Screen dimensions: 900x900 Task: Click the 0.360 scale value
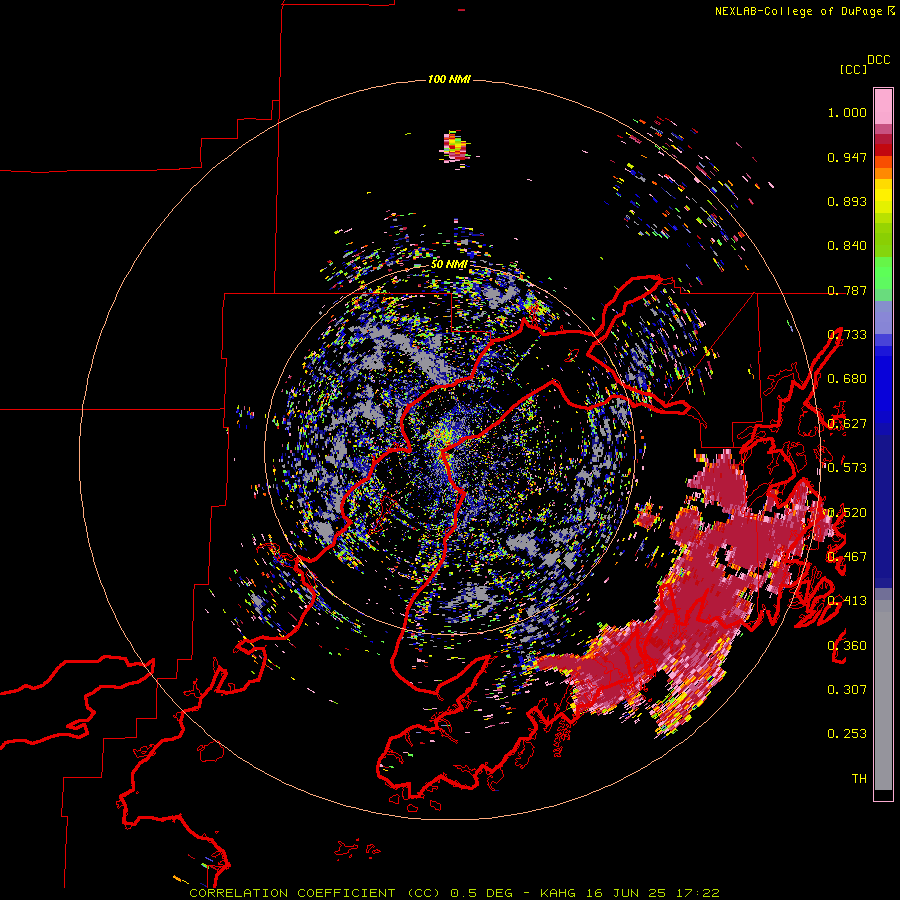847,646
